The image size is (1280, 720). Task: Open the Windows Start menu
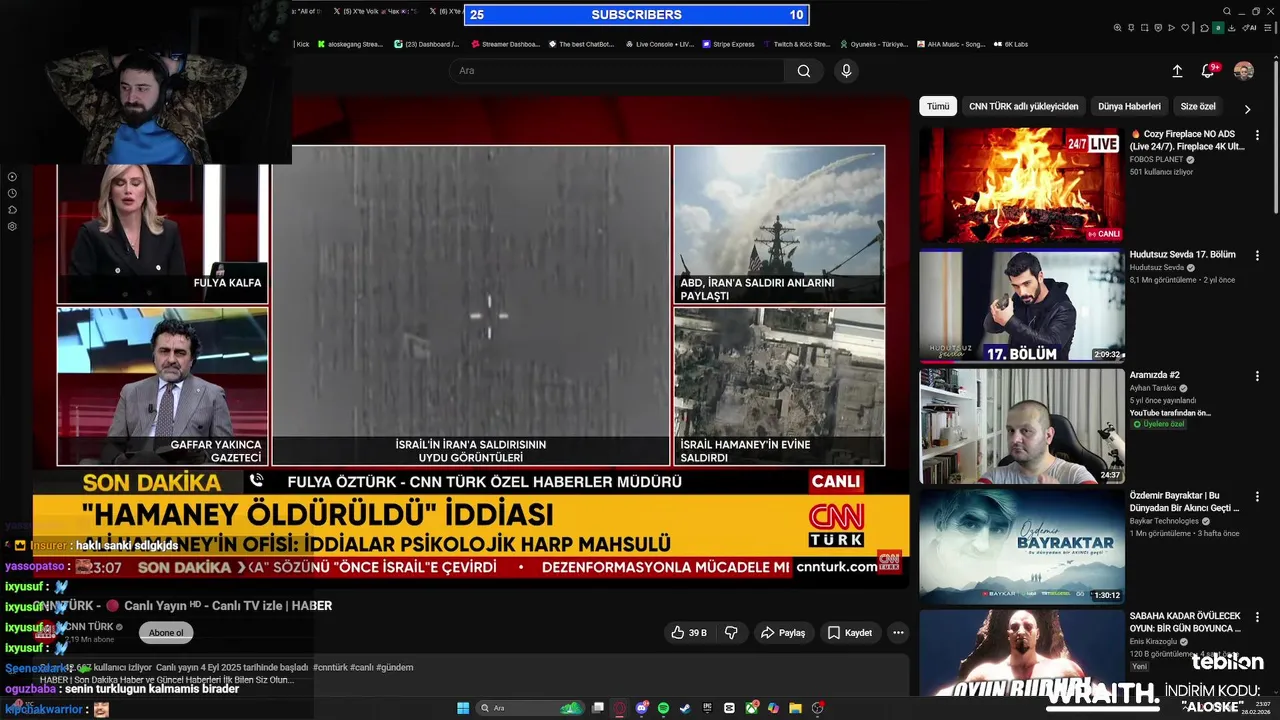(x=463, y=708)
